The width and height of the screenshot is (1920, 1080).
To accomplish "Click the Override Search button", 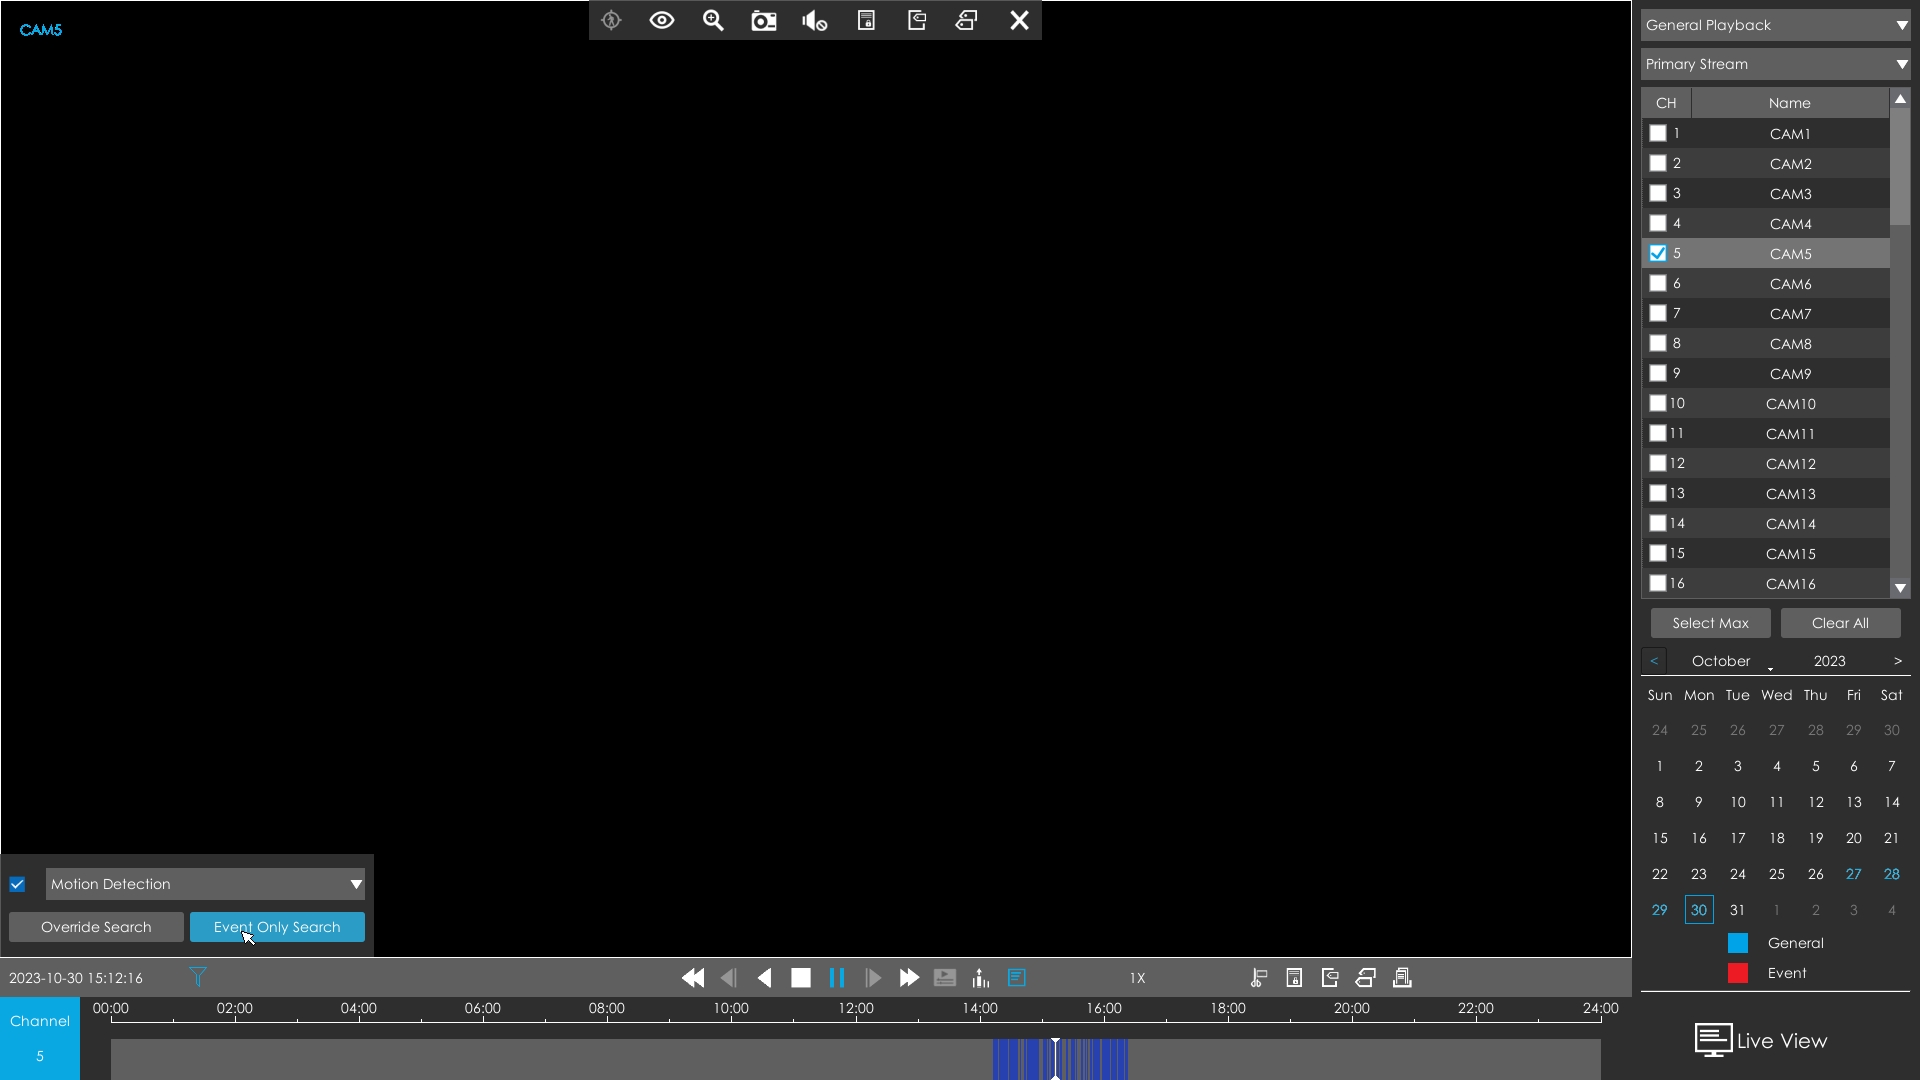I will pyautogui.click(x=96, y=927).
